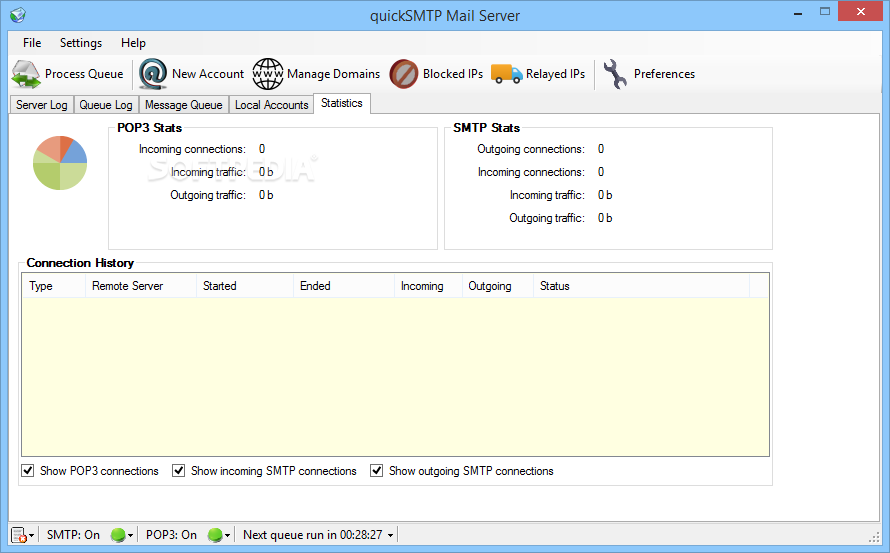Sort by the Incoming column header
This screenshot has height=553, width=890.
click(x=429, y=286)
